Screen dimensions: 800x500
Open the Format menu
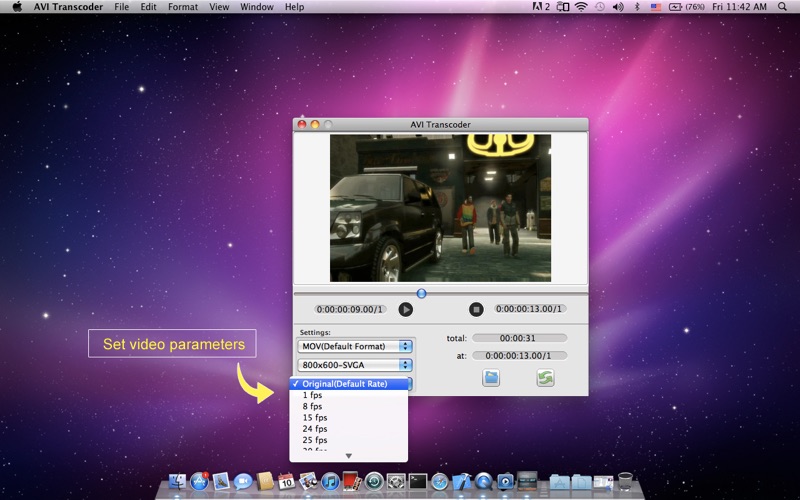183,7
